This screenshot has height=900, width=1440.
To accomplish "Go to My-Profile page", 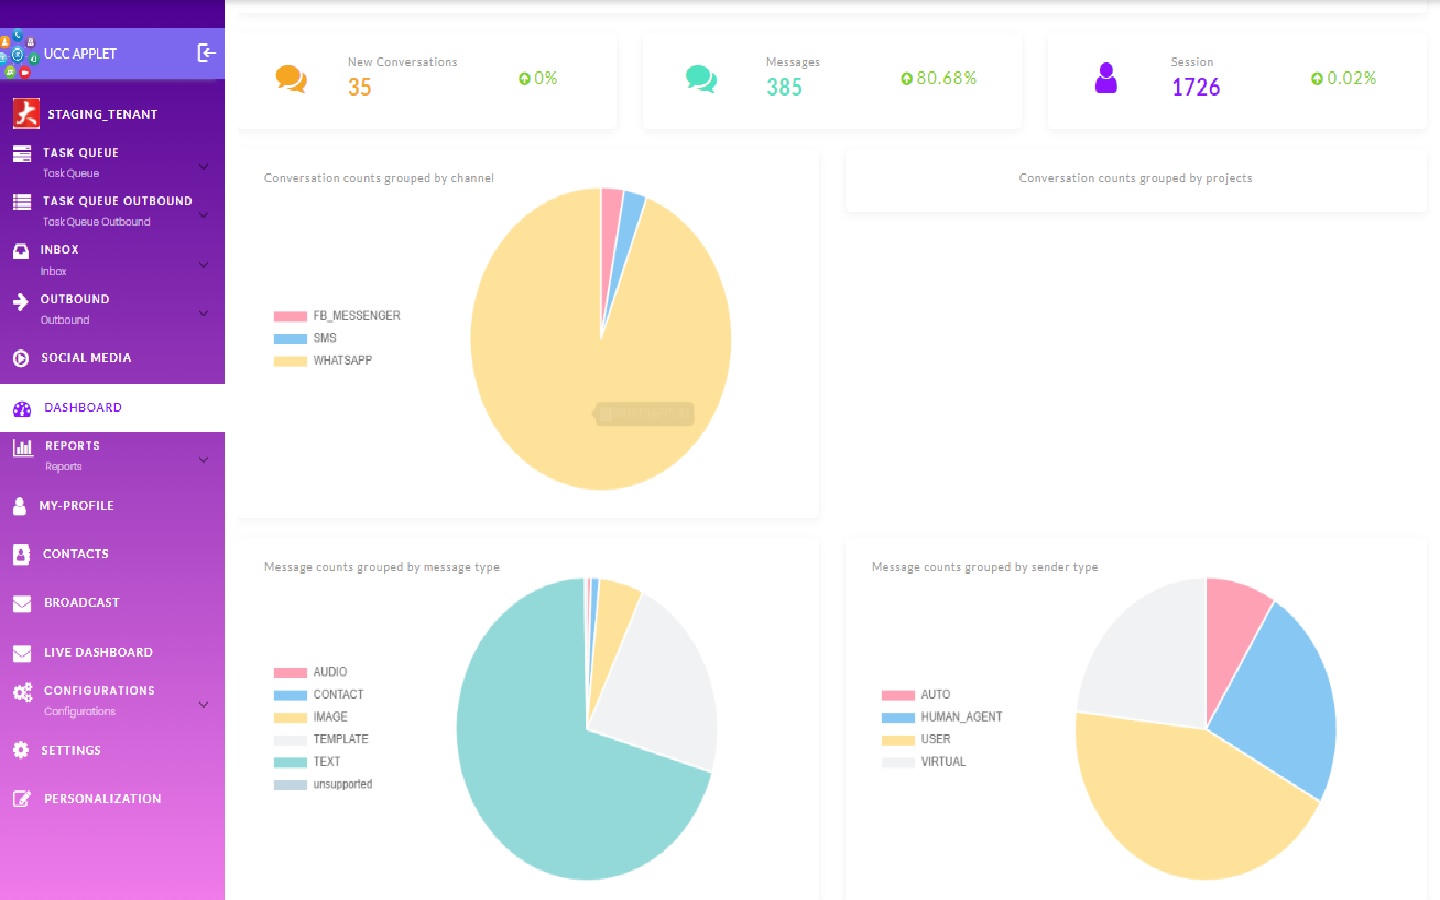I will (x=76, y=506).
